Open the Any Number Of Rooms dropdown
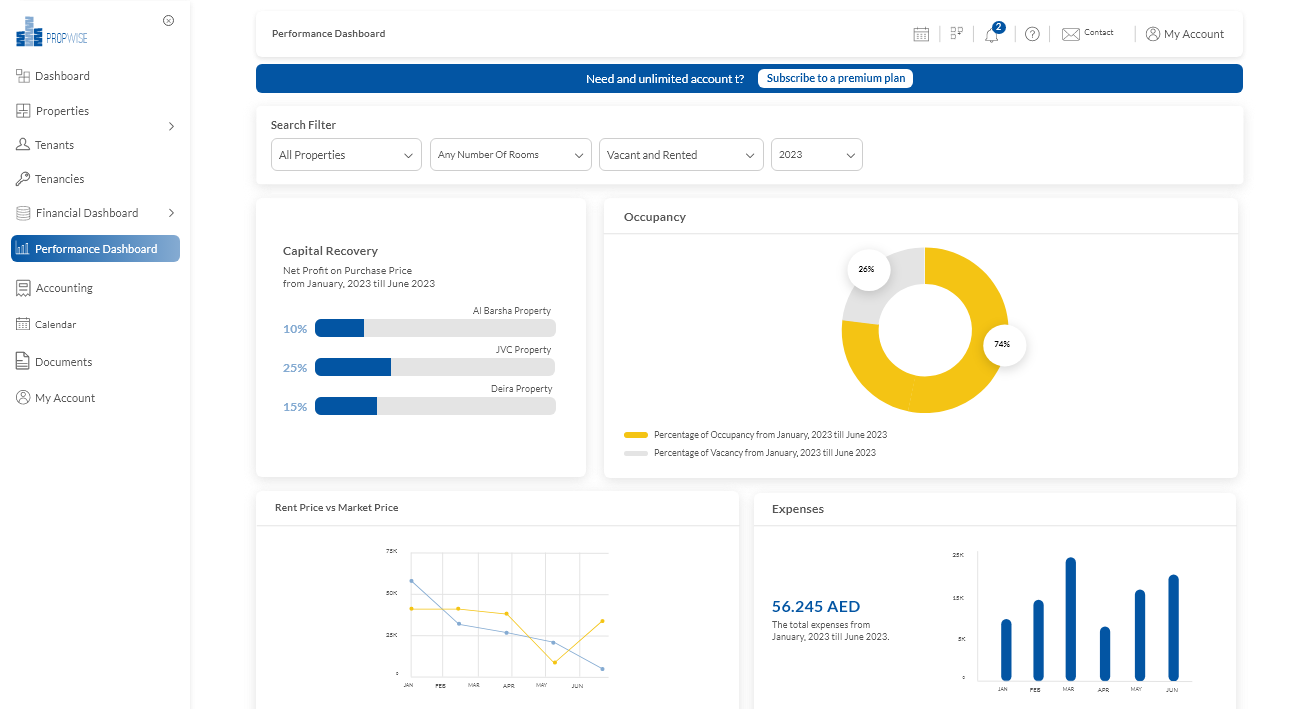Image resolution: width=1315 pixels, height=709 pixels. click(x=510, y=155)
